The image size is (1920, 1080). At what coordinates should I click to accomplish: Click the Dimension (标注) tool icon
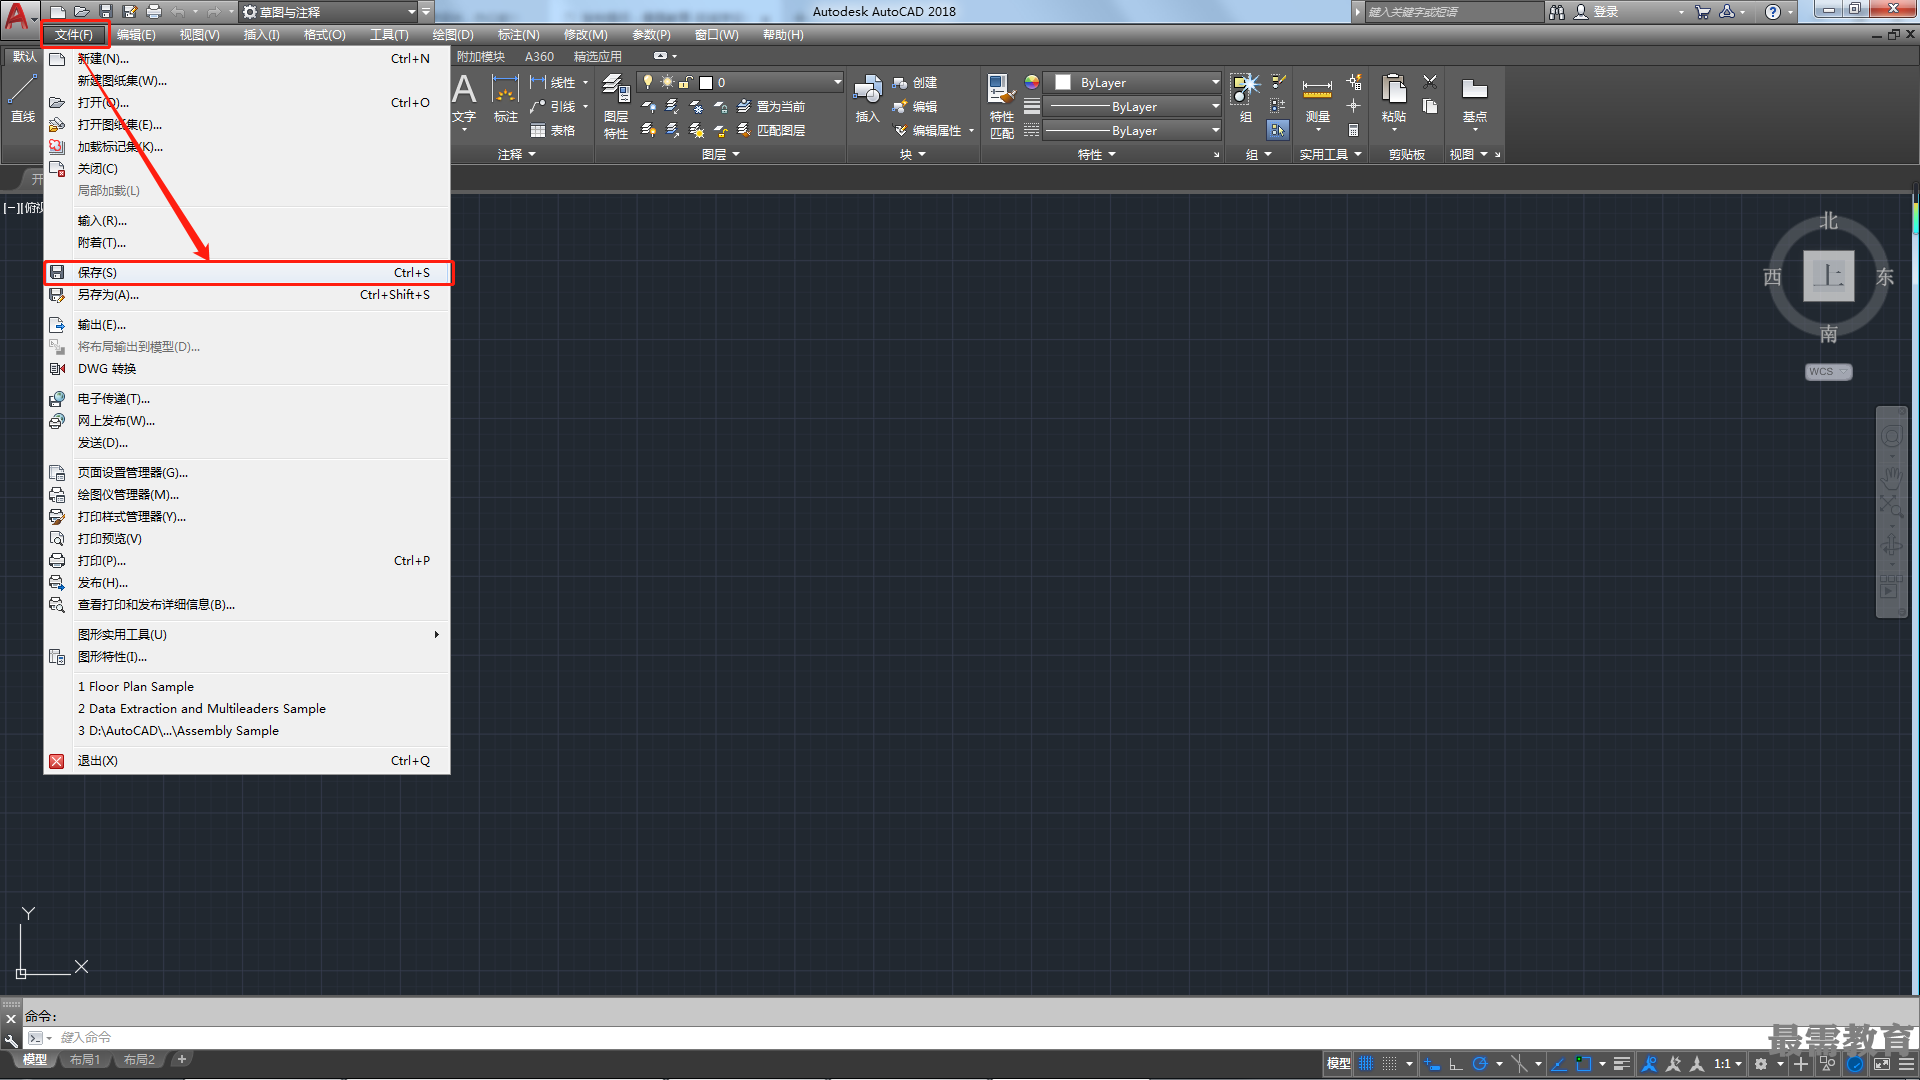tap(506, 100)
